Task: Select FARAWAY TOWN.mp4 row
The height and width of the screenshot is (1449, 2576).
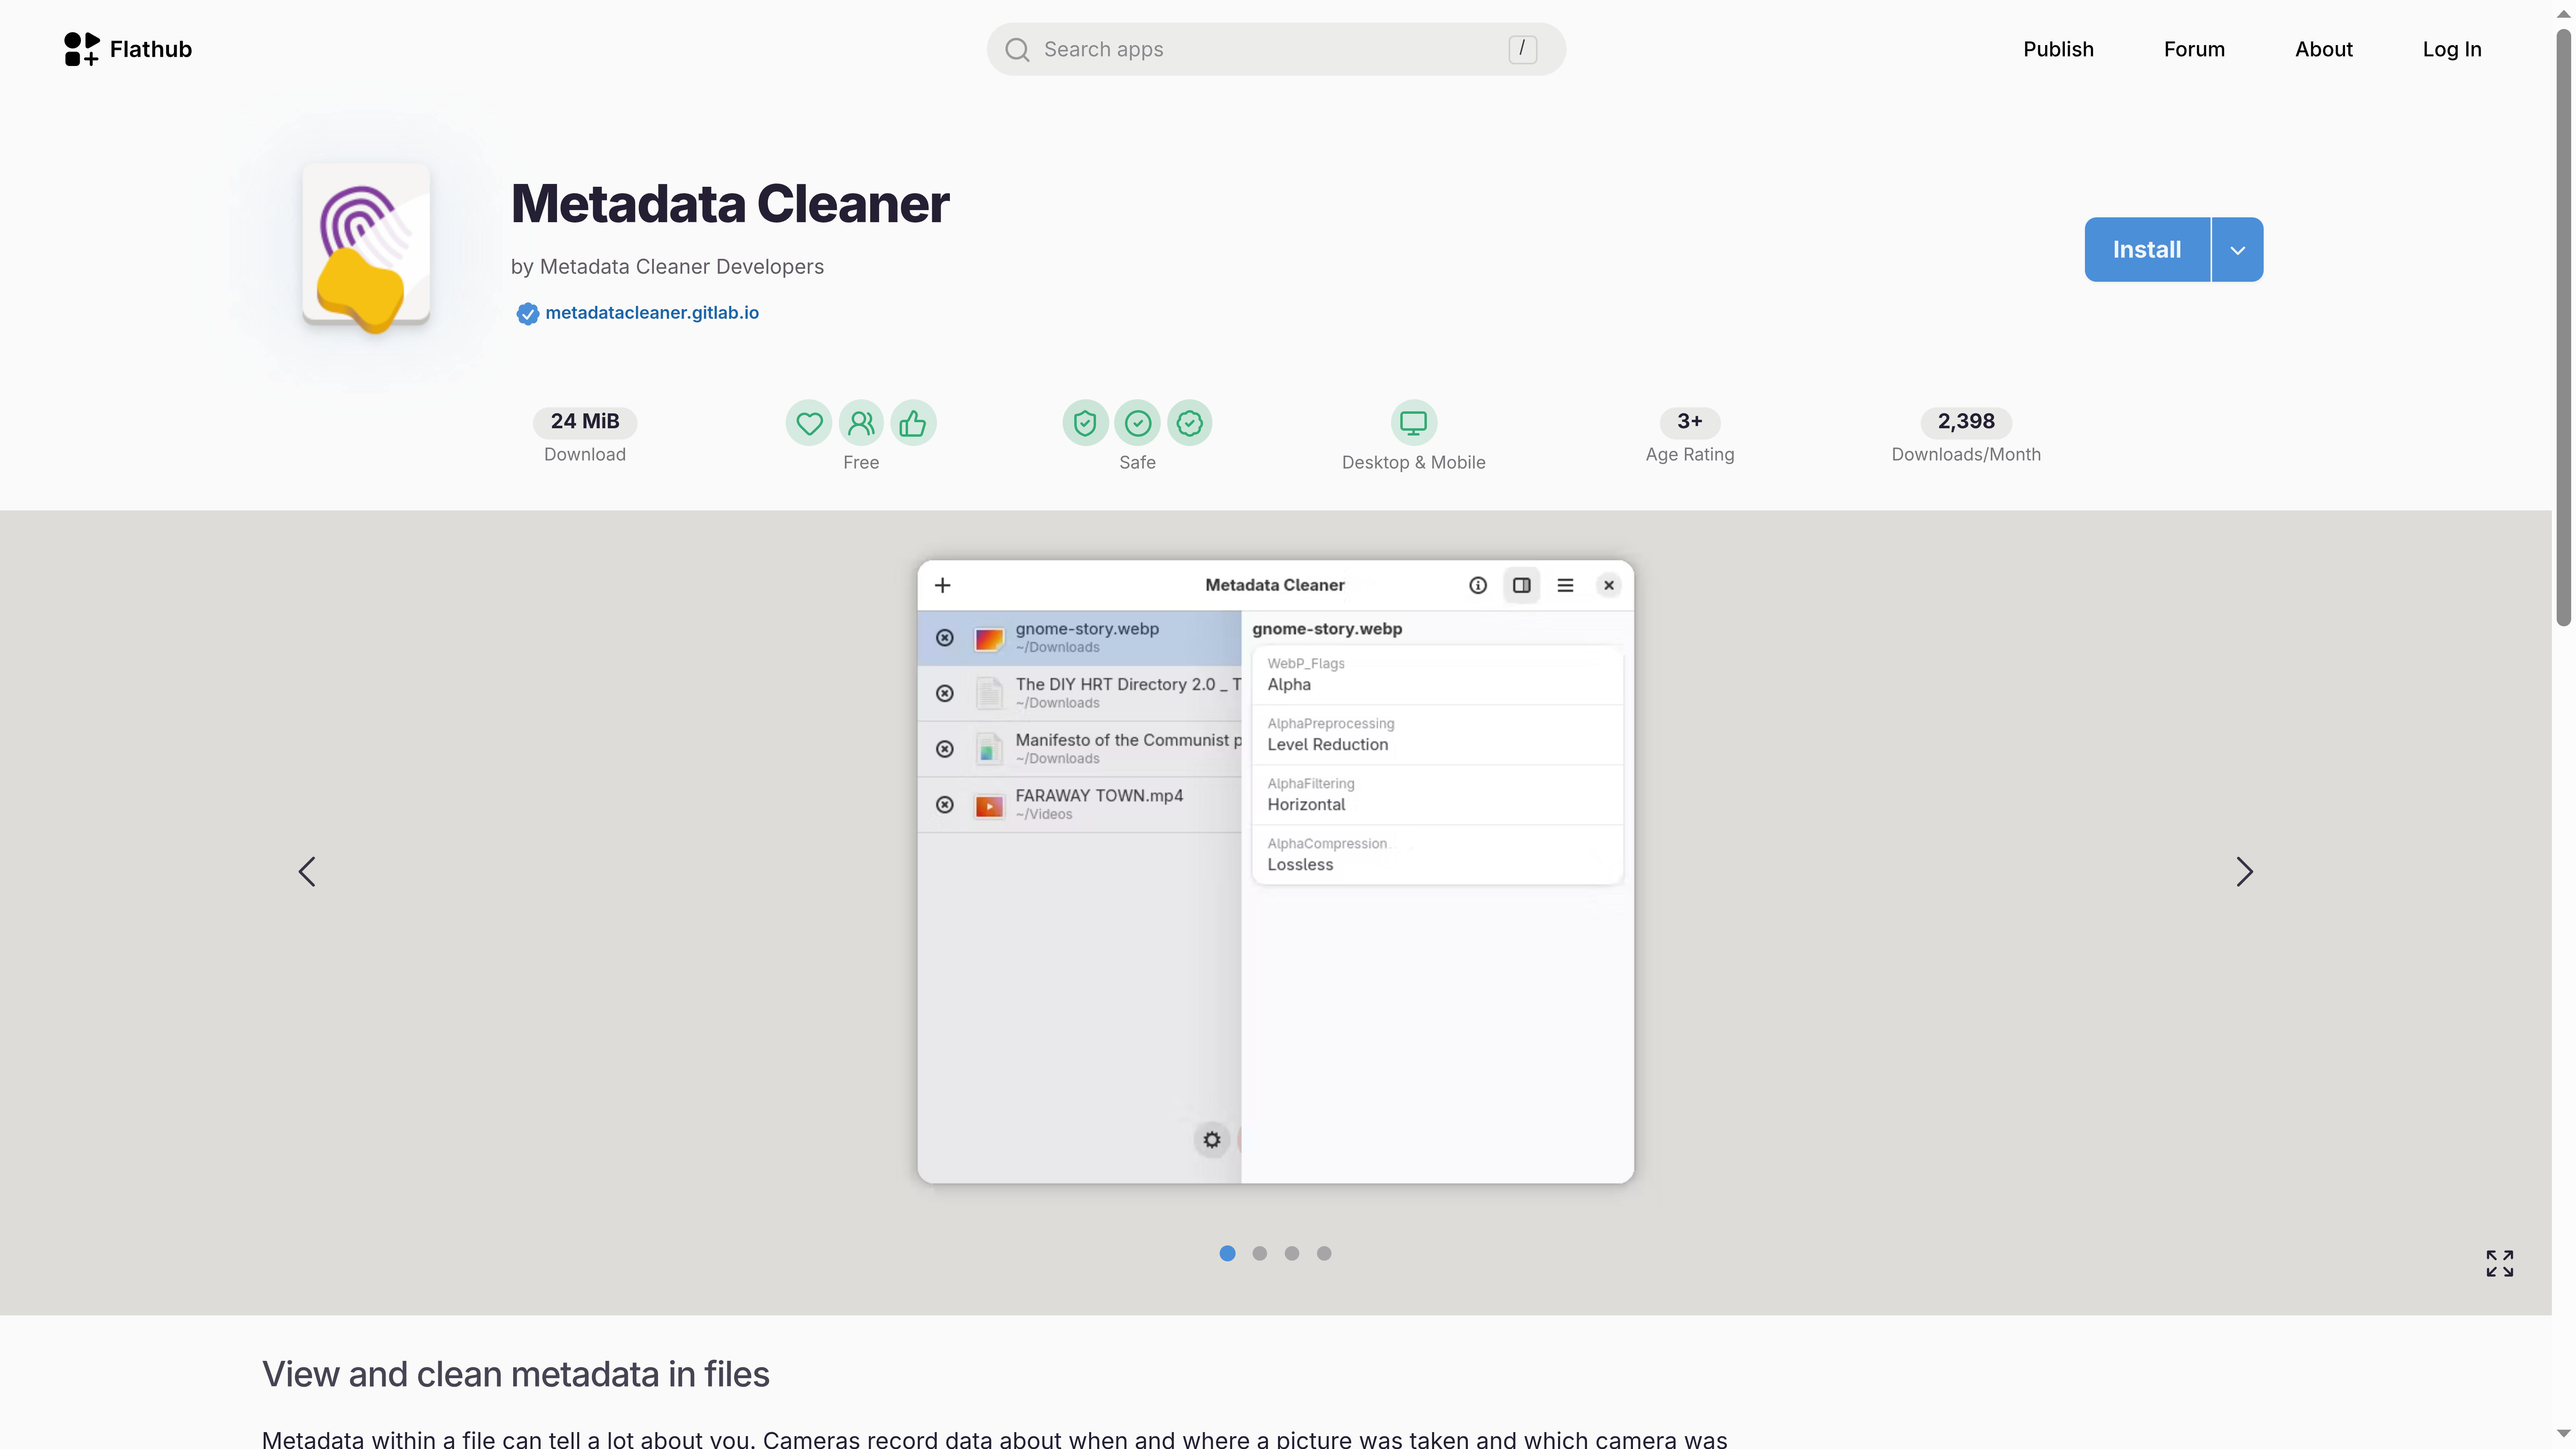Action: 1079,804
